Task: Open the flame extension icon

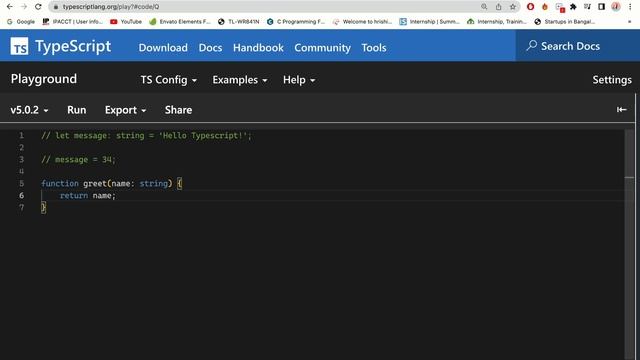Action: tap(544, 7)
